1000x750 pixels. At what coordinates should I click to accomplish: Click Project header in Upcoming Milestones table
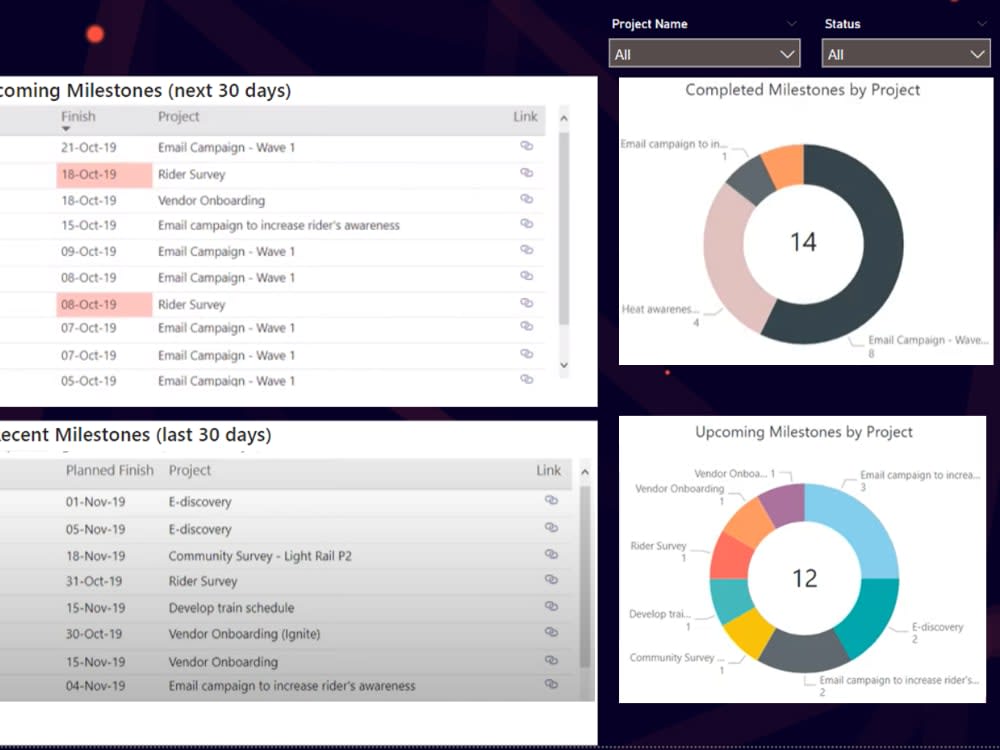(179, 117)
